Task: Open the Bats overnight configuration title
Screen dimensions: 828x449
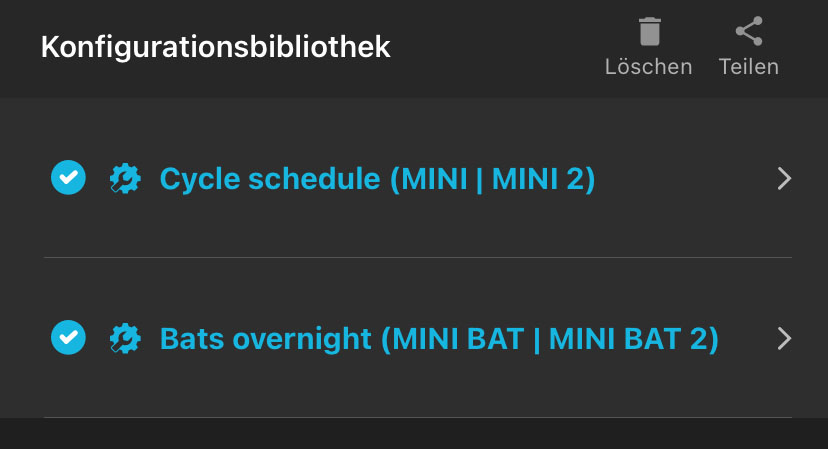Action: (439, 338)
